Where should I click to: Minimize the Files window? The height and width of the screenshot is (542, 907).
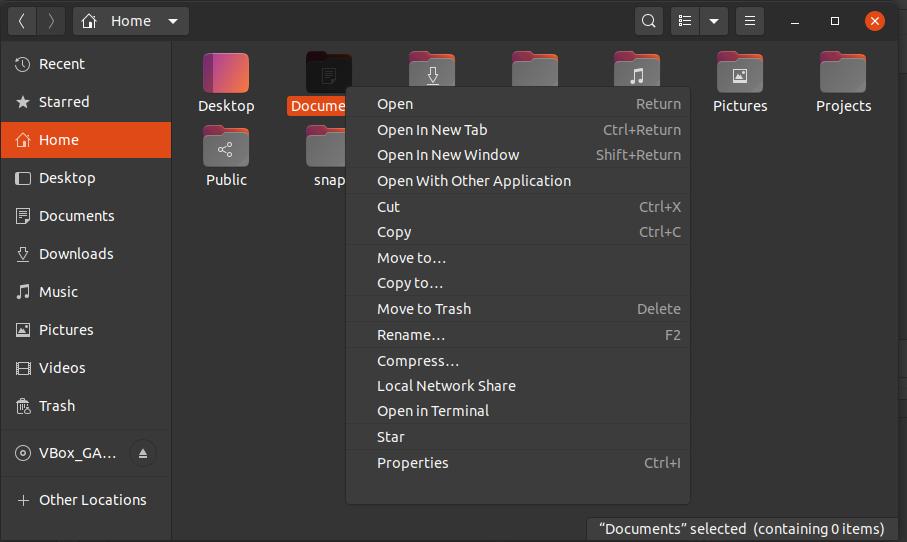[x=795, y=21]
